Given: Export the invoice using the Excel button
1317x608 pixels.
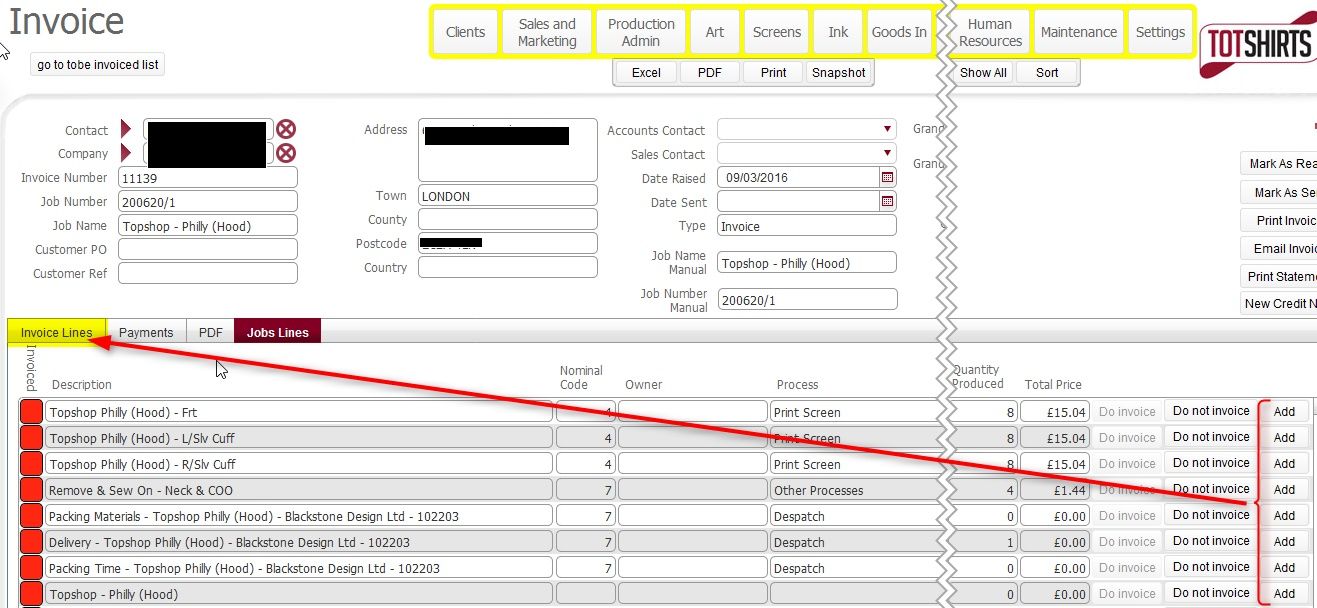Looking at the screenshot, I should pyautogui.click(x=646, y=72).
